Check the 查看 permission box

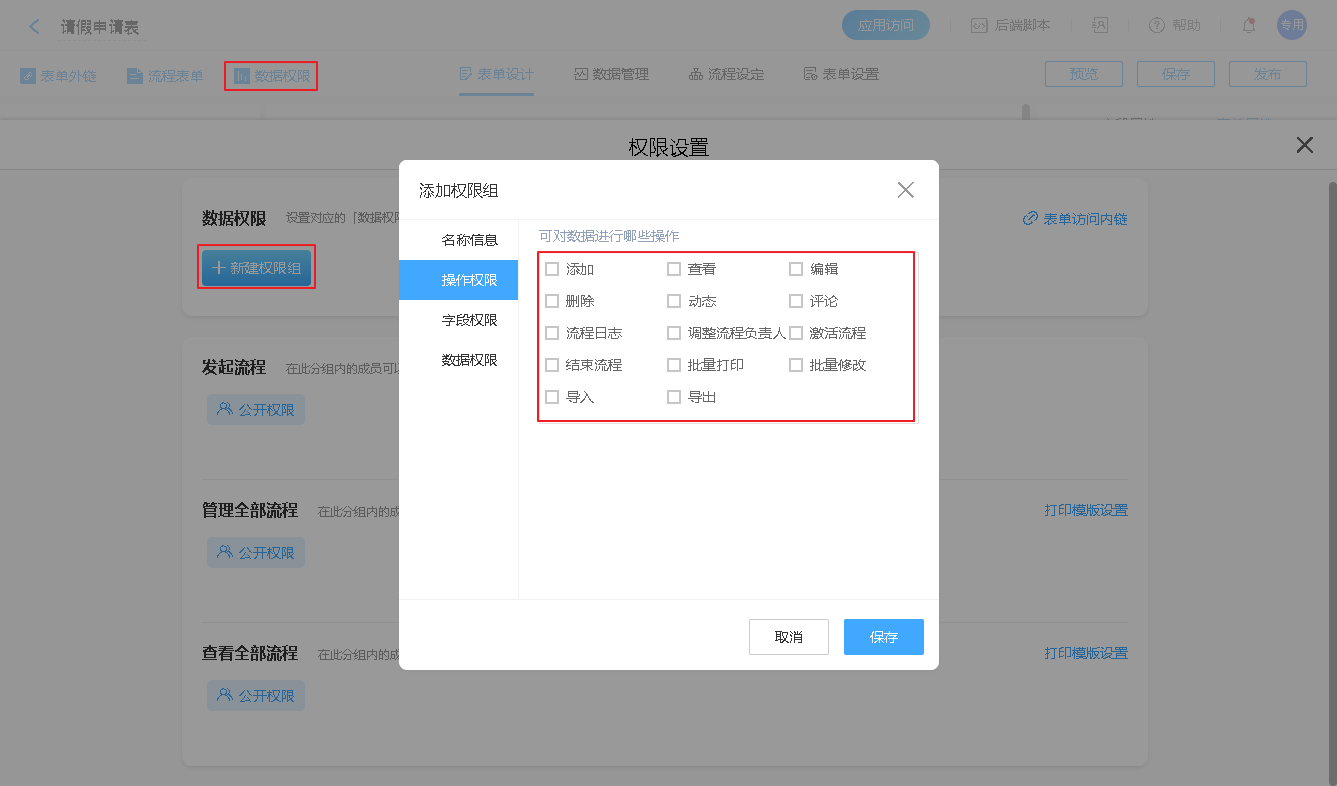(x=674, y=269)
